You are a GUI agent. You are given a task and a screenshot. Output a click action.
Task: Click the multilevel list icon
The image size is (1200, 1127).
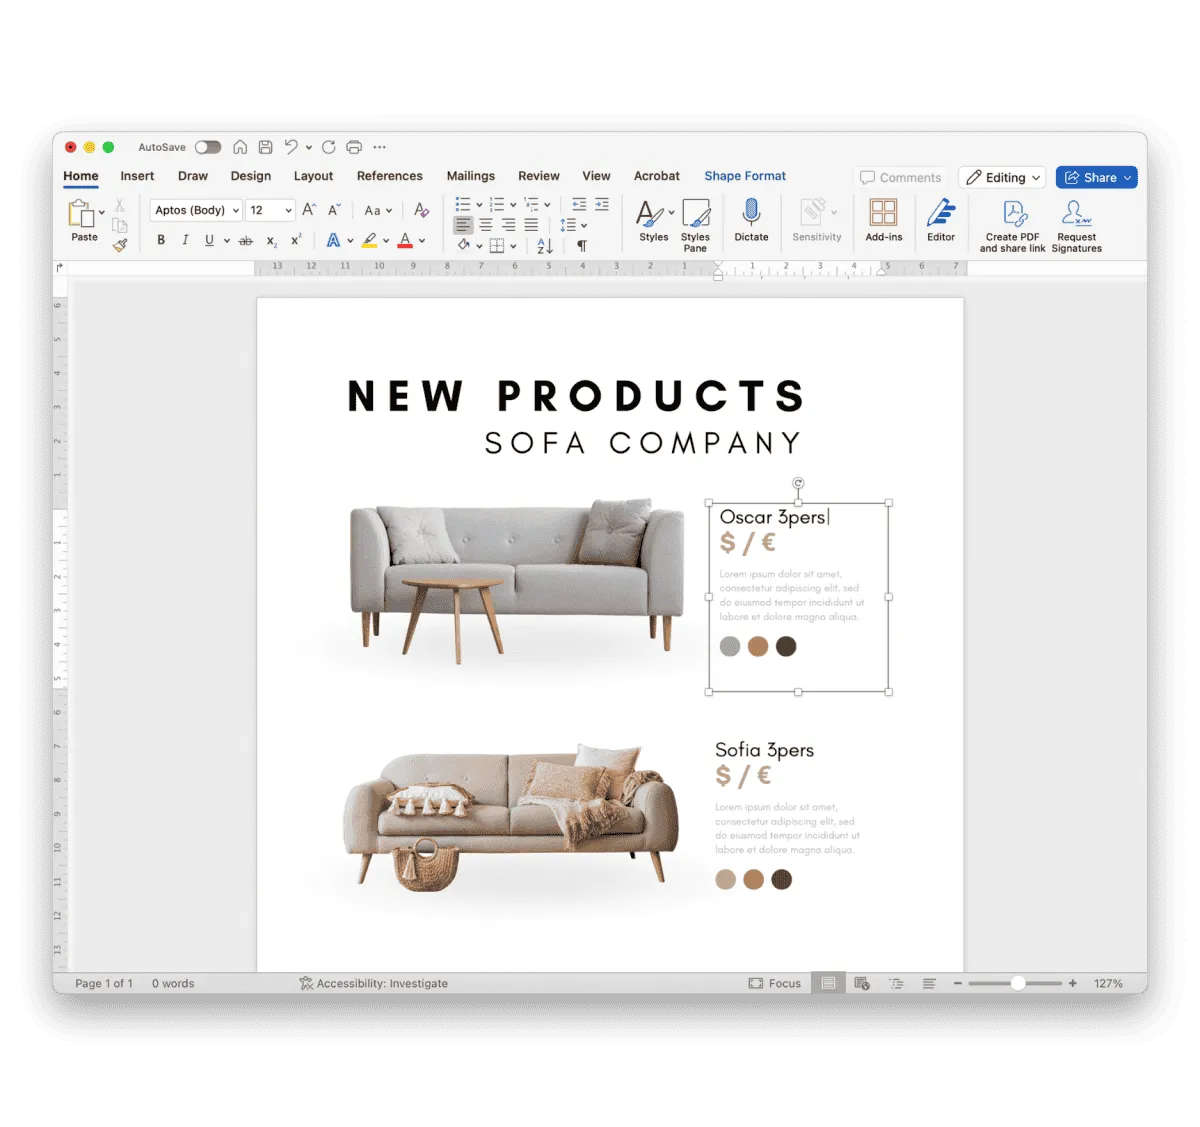click(x=531, y=204)
